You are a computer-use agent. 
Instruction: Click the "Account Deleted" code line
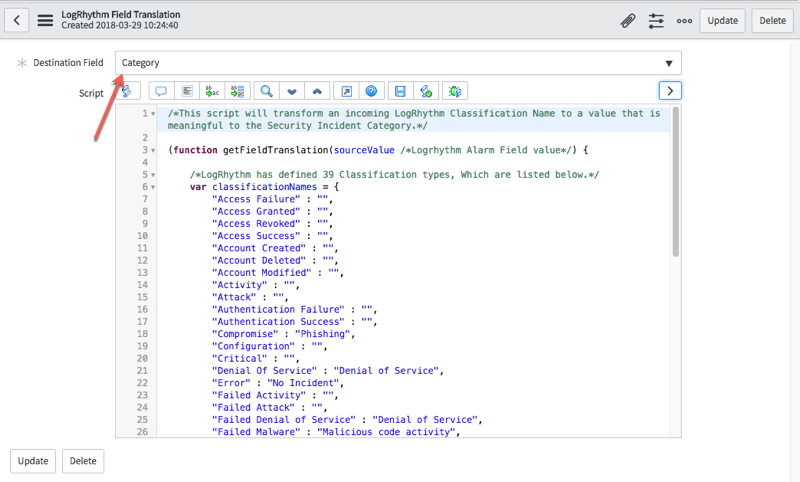coord(275,261)
